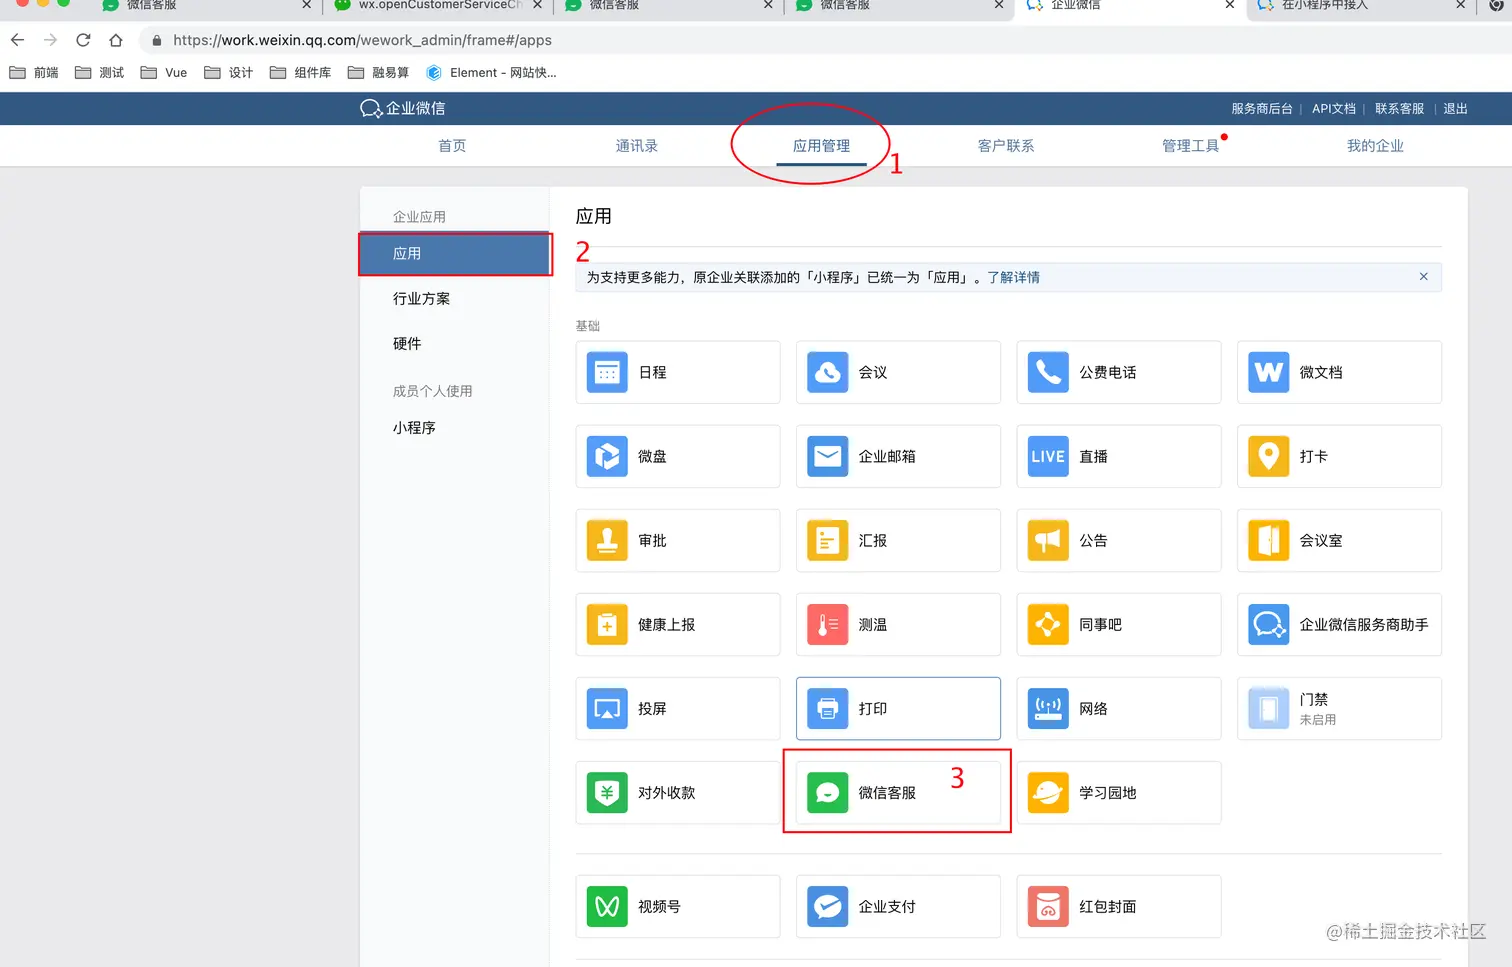
Task: Dismiss the notice banner with X
Action: coord(1423,277)
